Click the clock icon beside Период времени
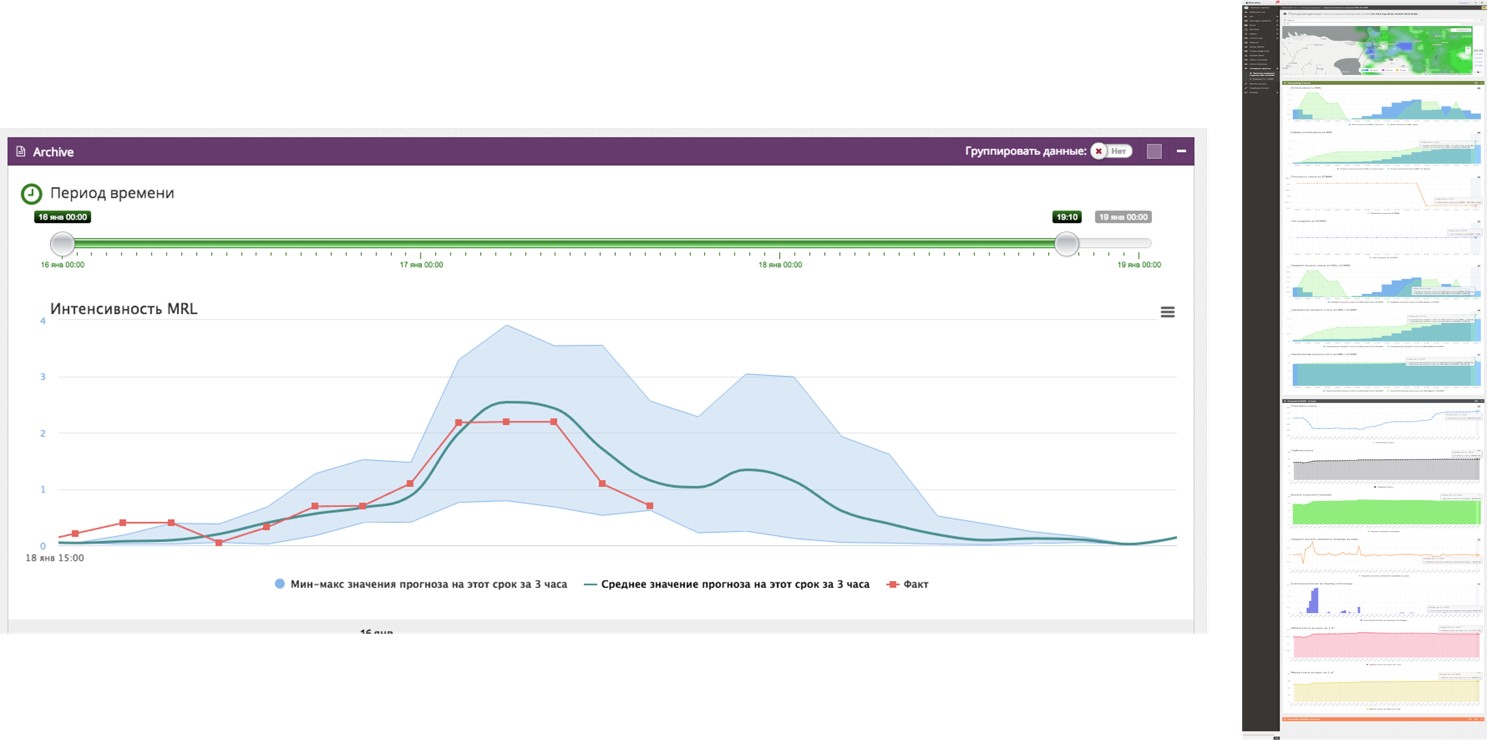The height and width of the screenshot is (740, 1487). [x=32, y=193]
